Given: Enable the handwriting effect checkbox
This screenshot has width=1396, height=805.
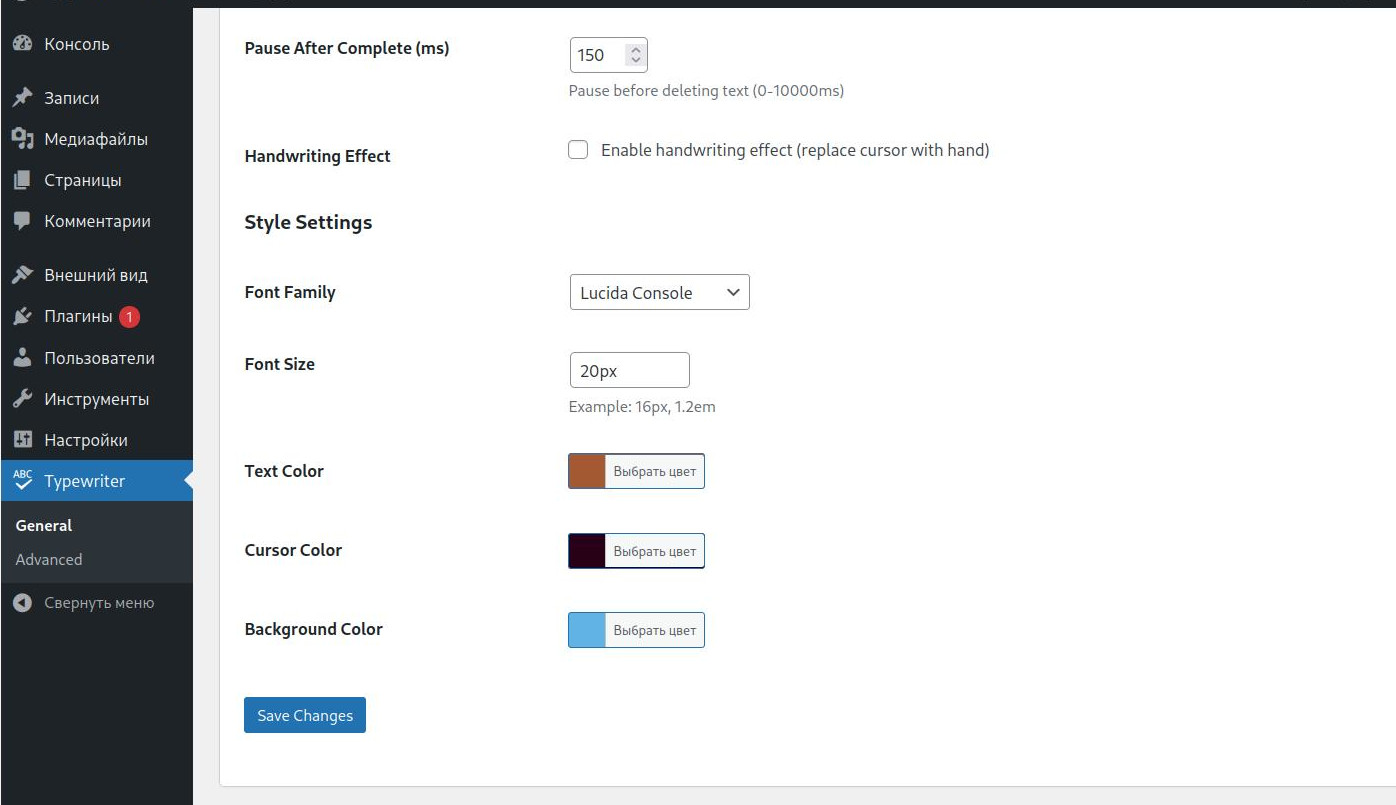Looking at the screenshot, I should point(578,150).
